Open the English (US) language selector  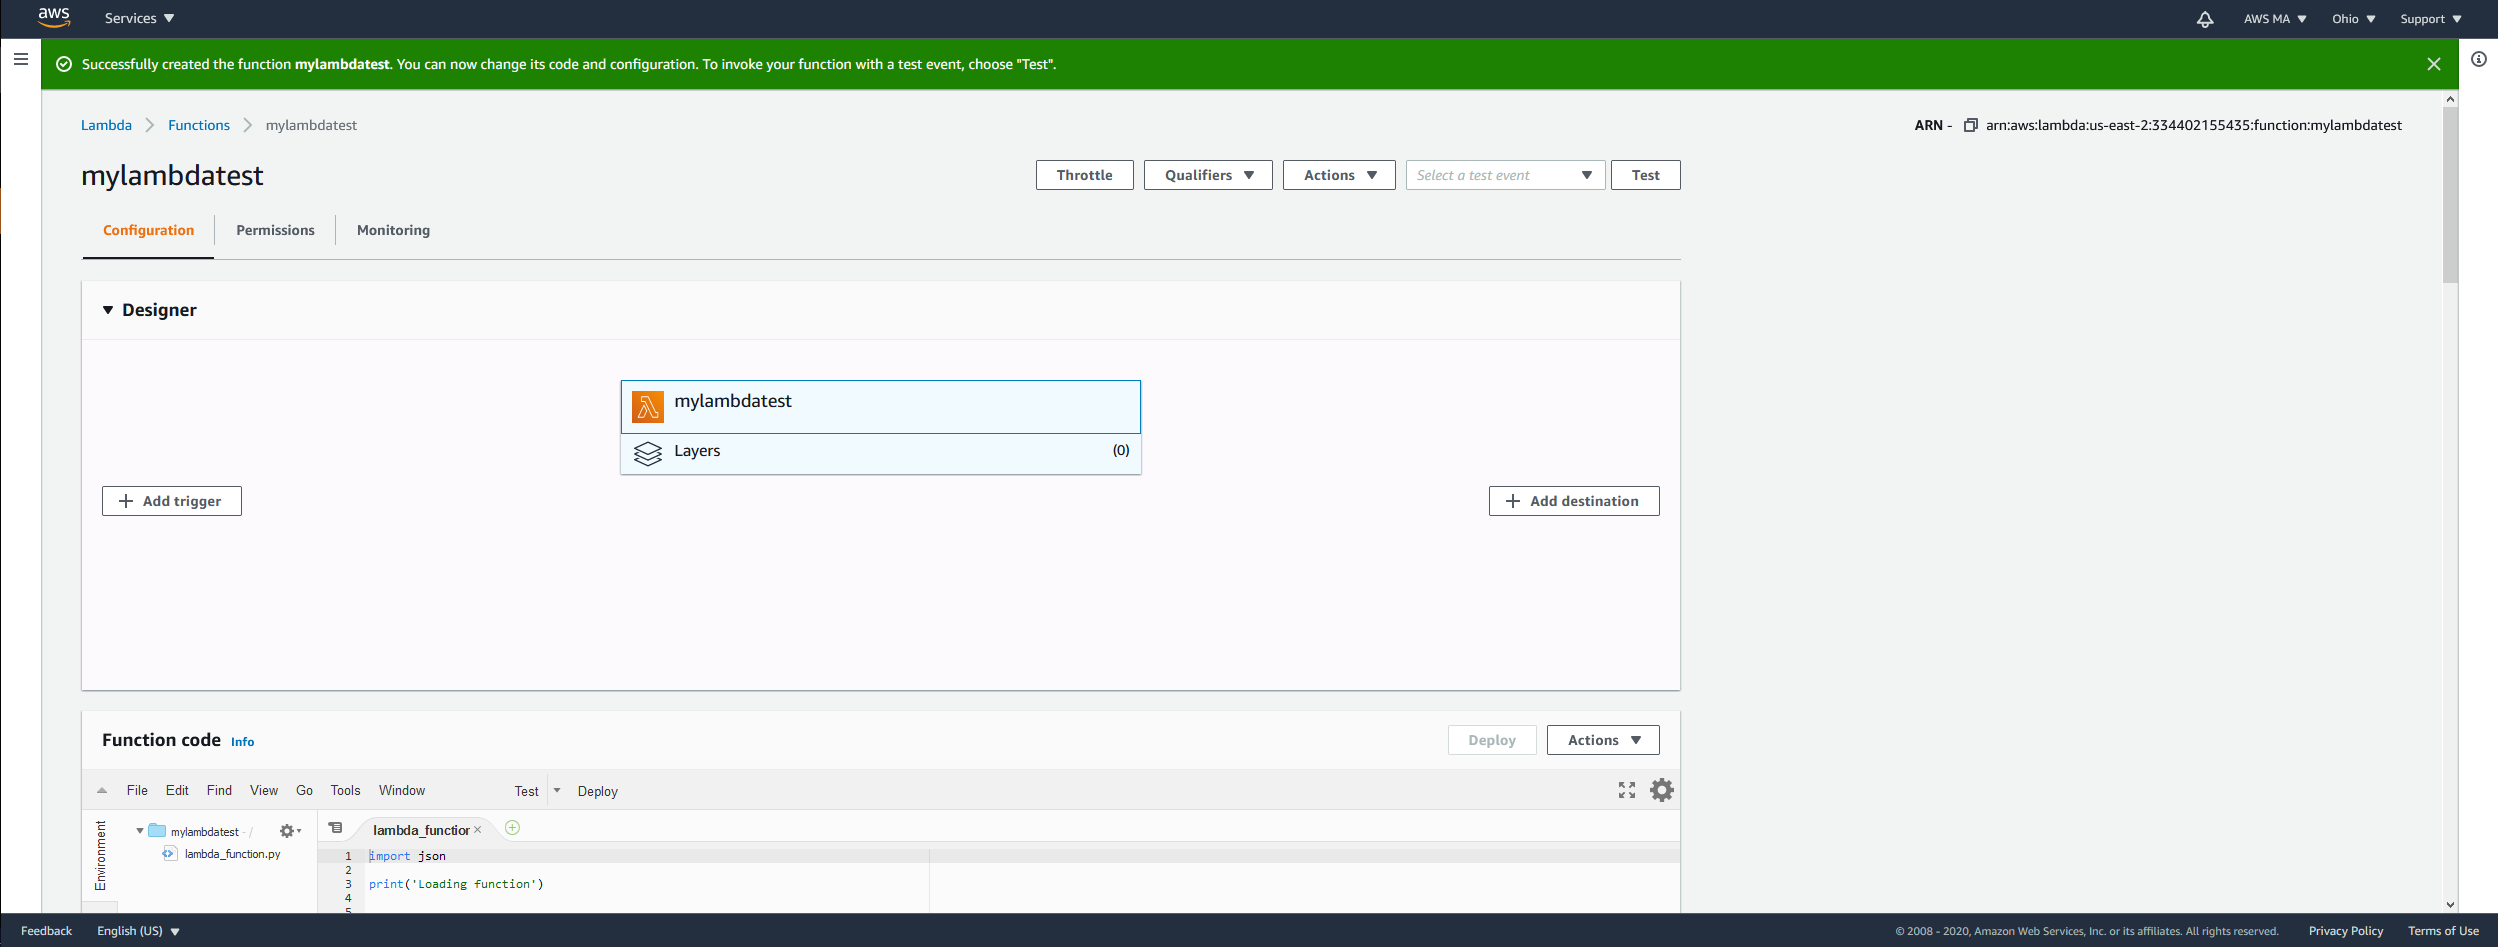(x=138, y=931)
